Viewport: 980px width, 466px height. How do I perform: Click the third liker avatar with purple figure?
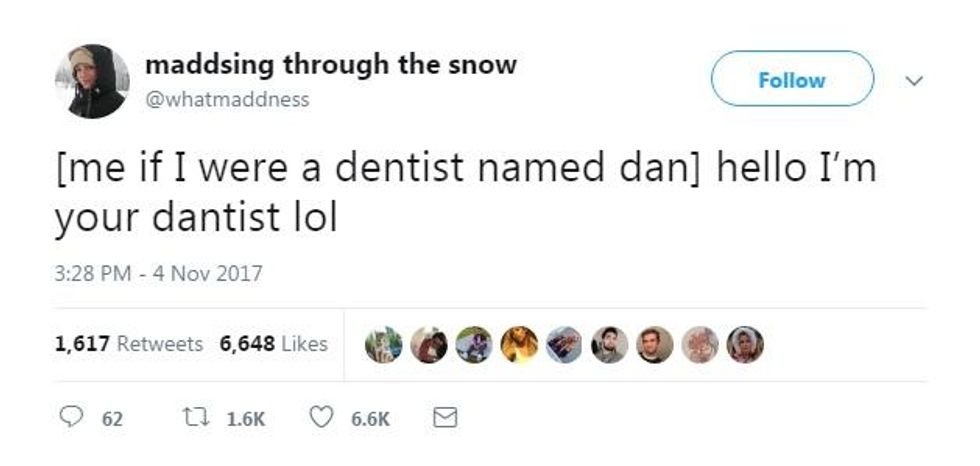coord(474,344)
